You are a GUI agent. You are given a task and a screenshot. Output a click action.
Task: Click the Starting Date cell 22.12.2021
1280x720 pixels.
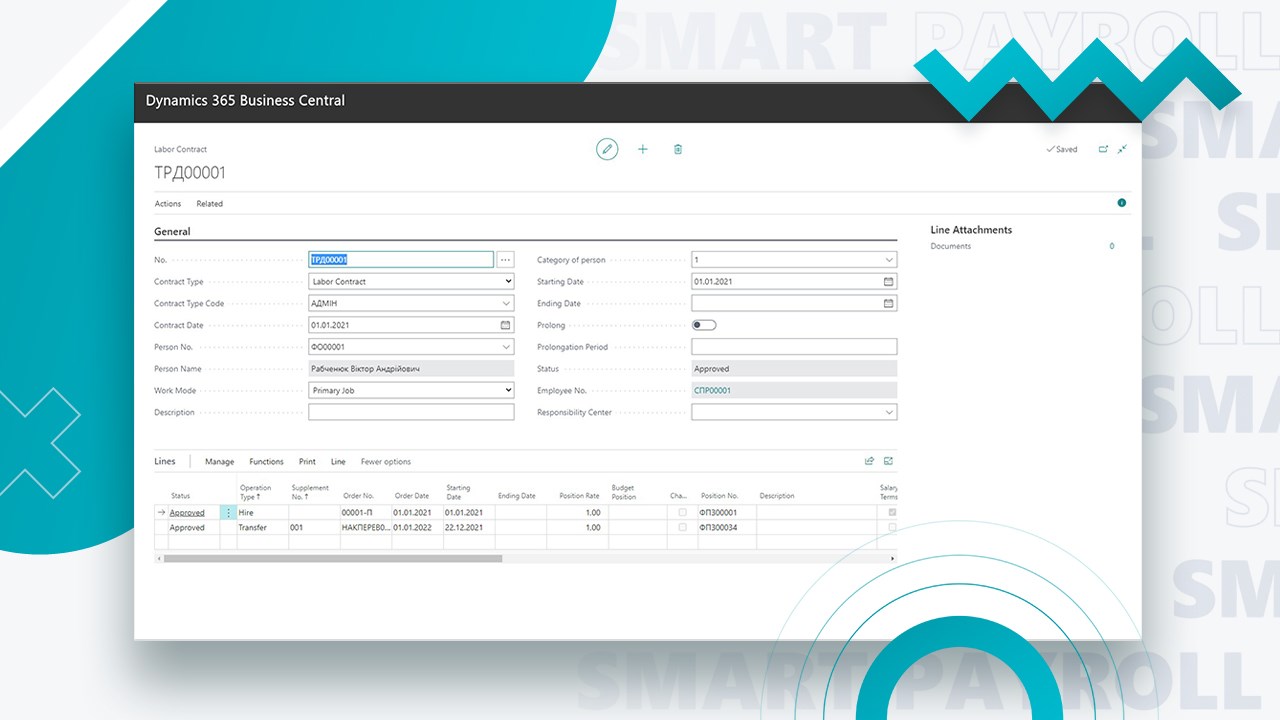point(469,527)
